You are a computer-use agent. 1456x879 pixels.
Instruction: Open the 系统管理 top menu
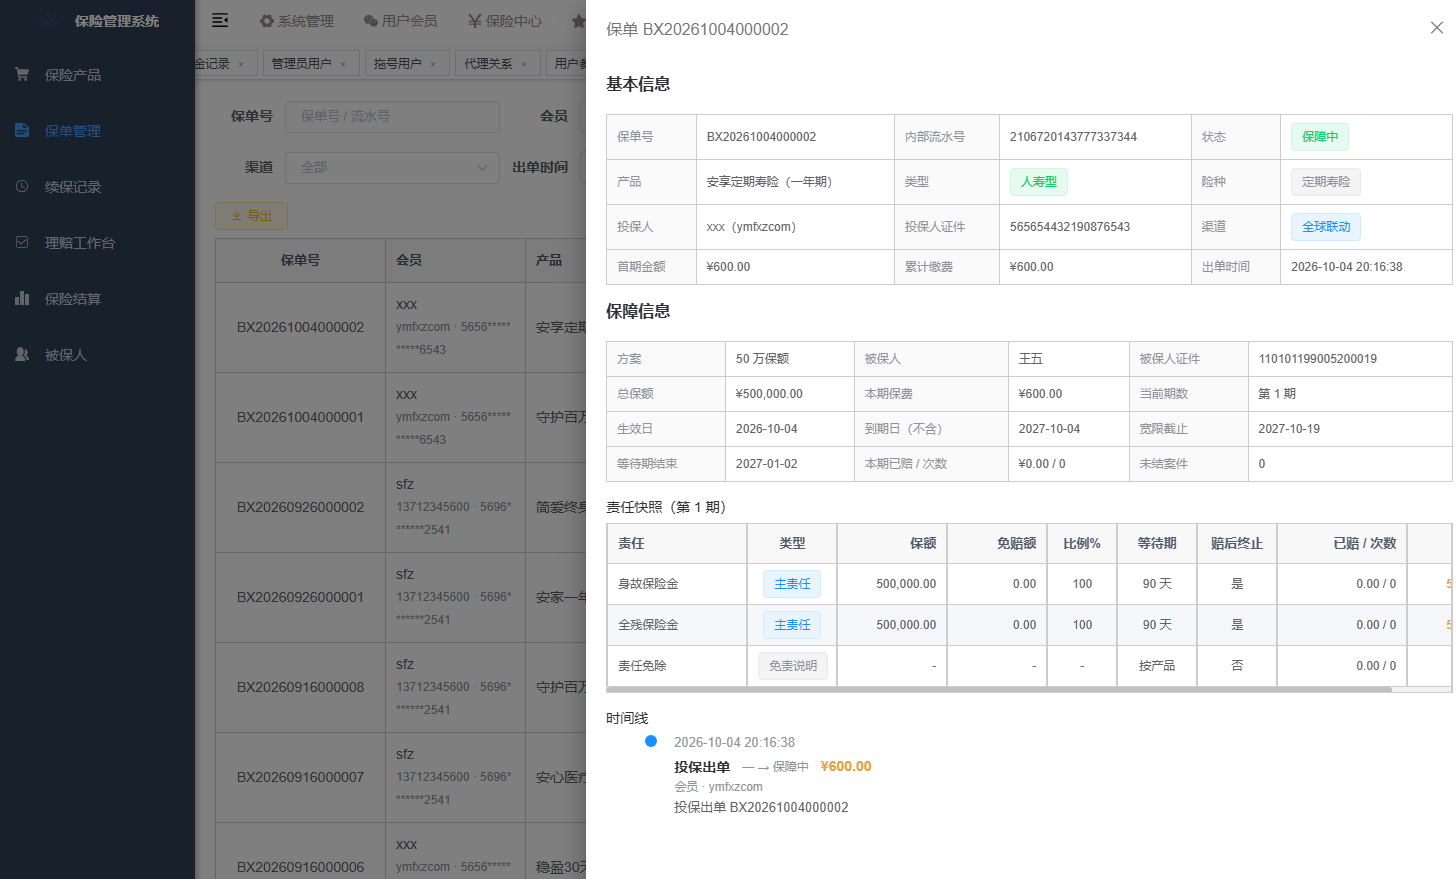[297, 21]
